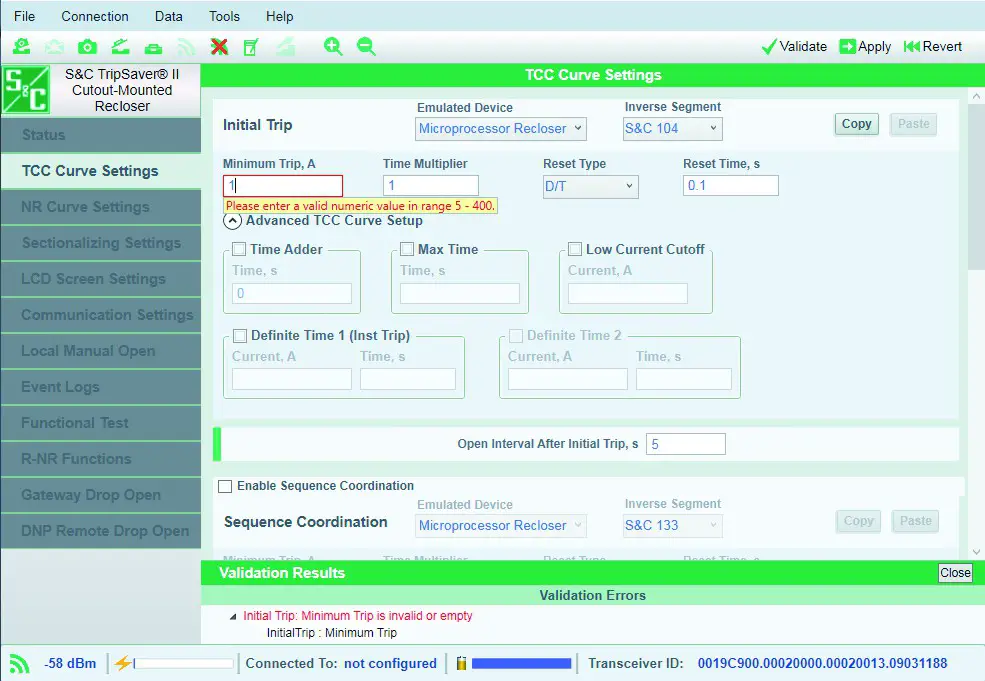
Task: Click Copy button for Sequence Coordination
Action: click(x=859, y=521)
